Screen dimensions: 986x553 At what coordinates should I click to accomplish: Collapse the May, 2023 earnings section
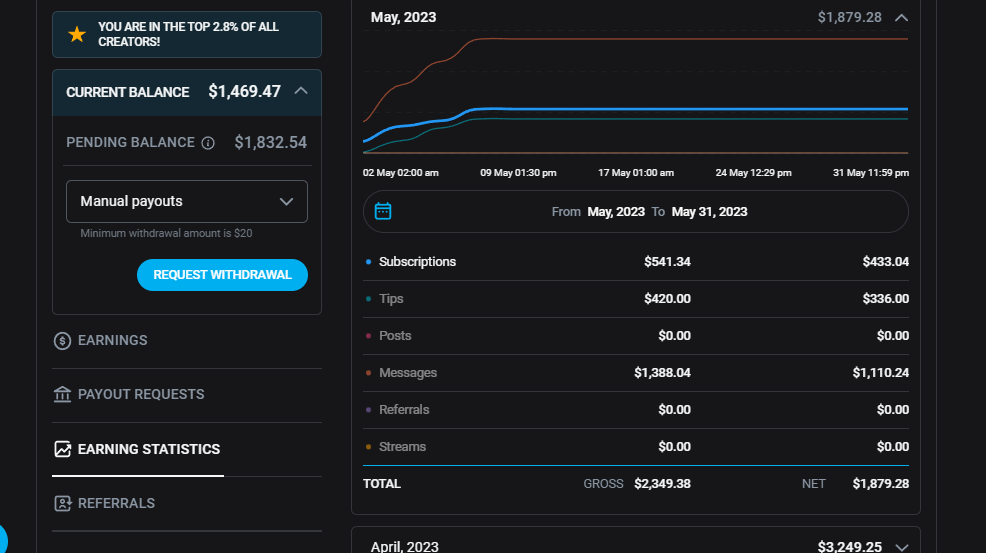(x=901, y=17)
